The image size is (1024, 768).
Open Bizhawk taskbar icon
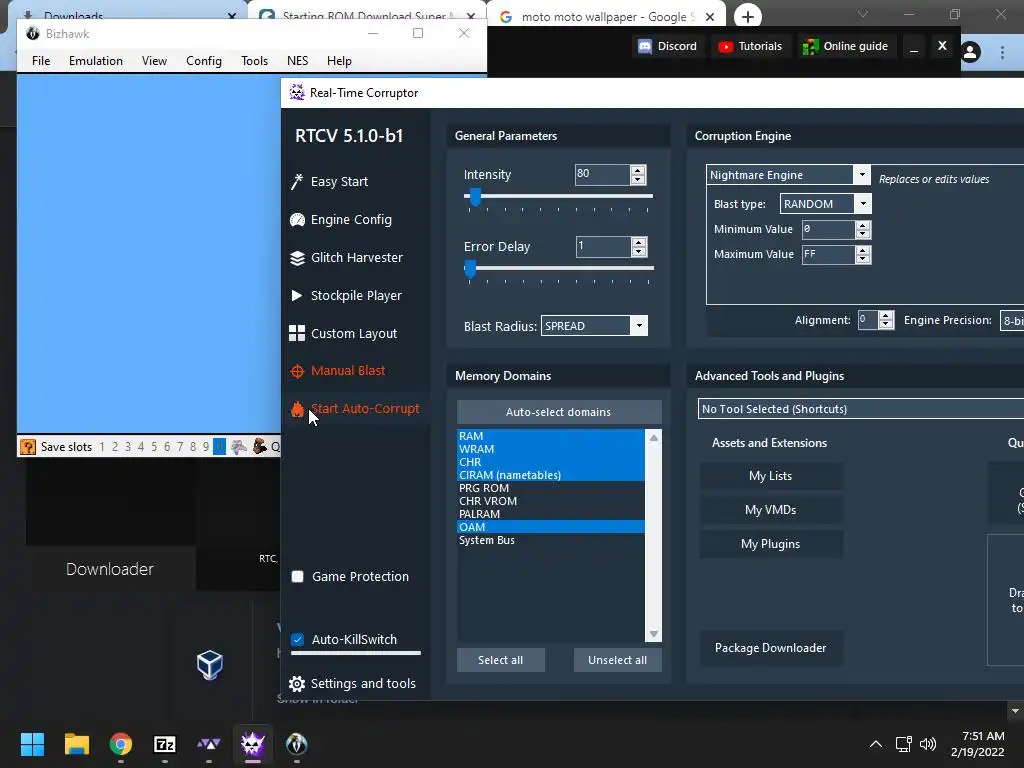[x=296, y=744]
